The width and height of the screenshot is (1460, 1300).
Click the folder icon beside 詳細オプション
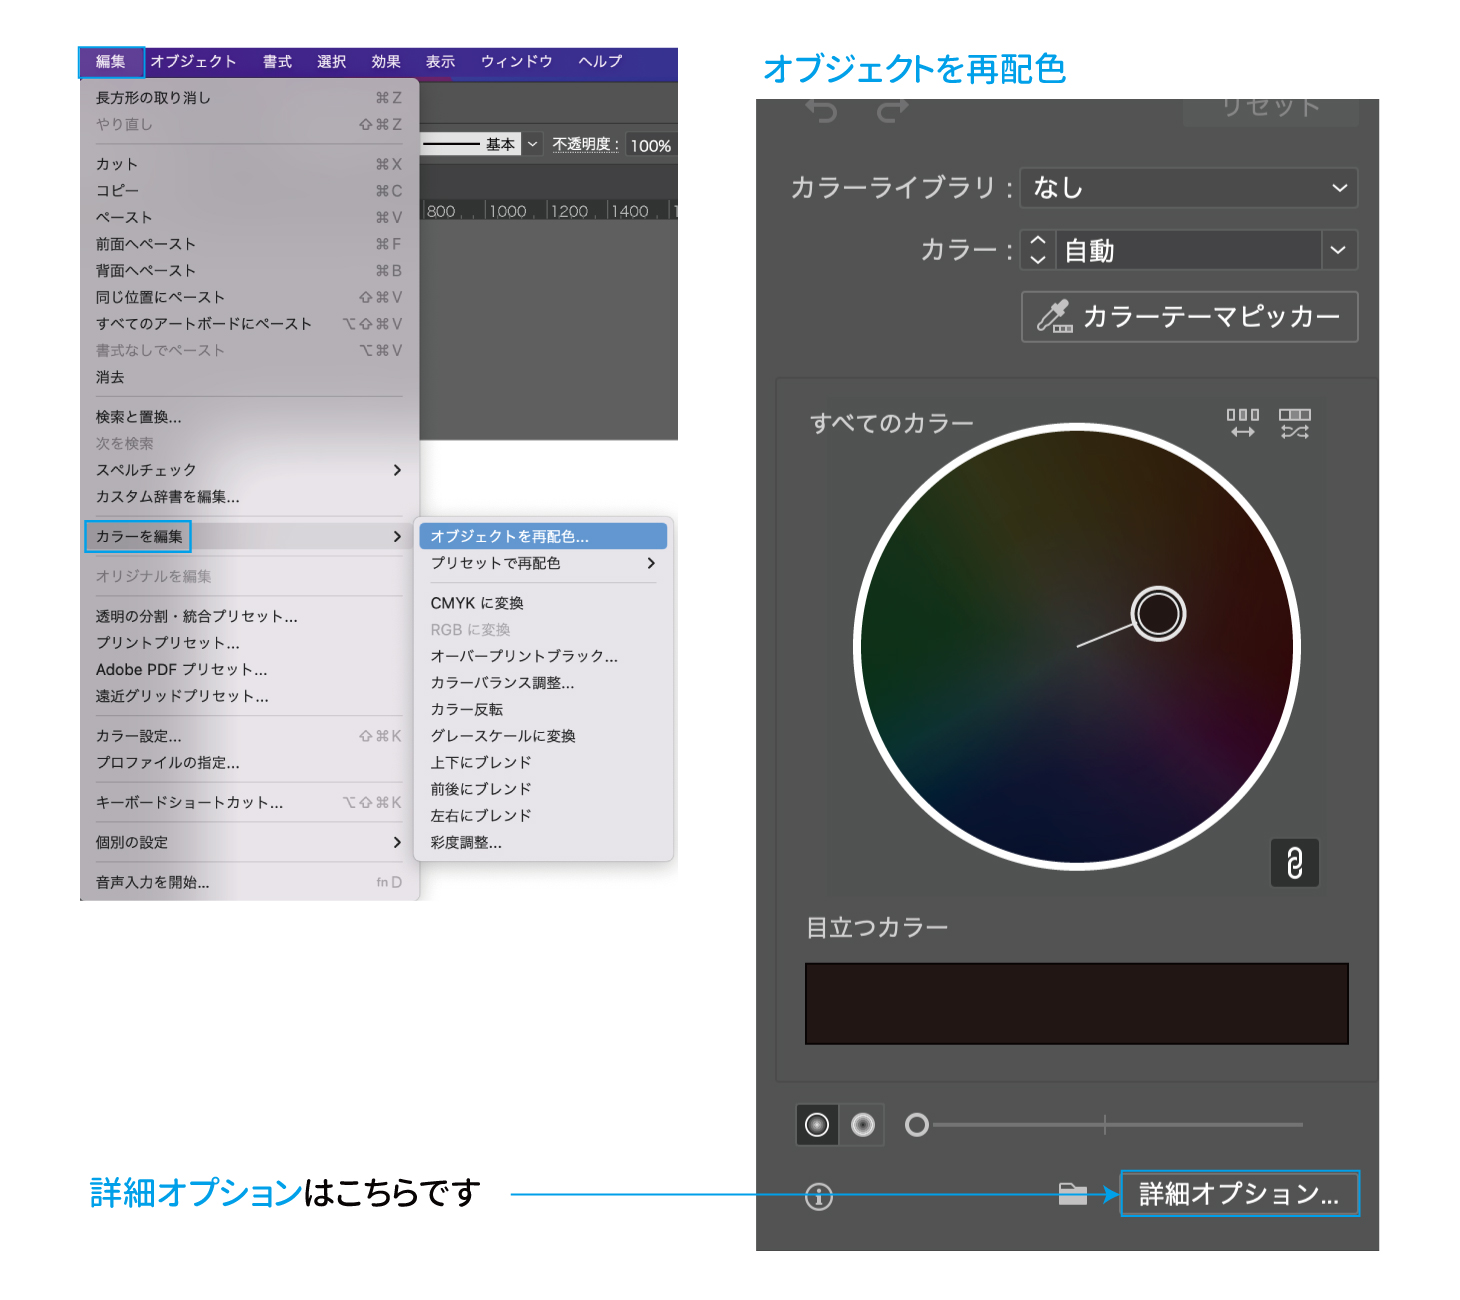pos(1073,1194)
